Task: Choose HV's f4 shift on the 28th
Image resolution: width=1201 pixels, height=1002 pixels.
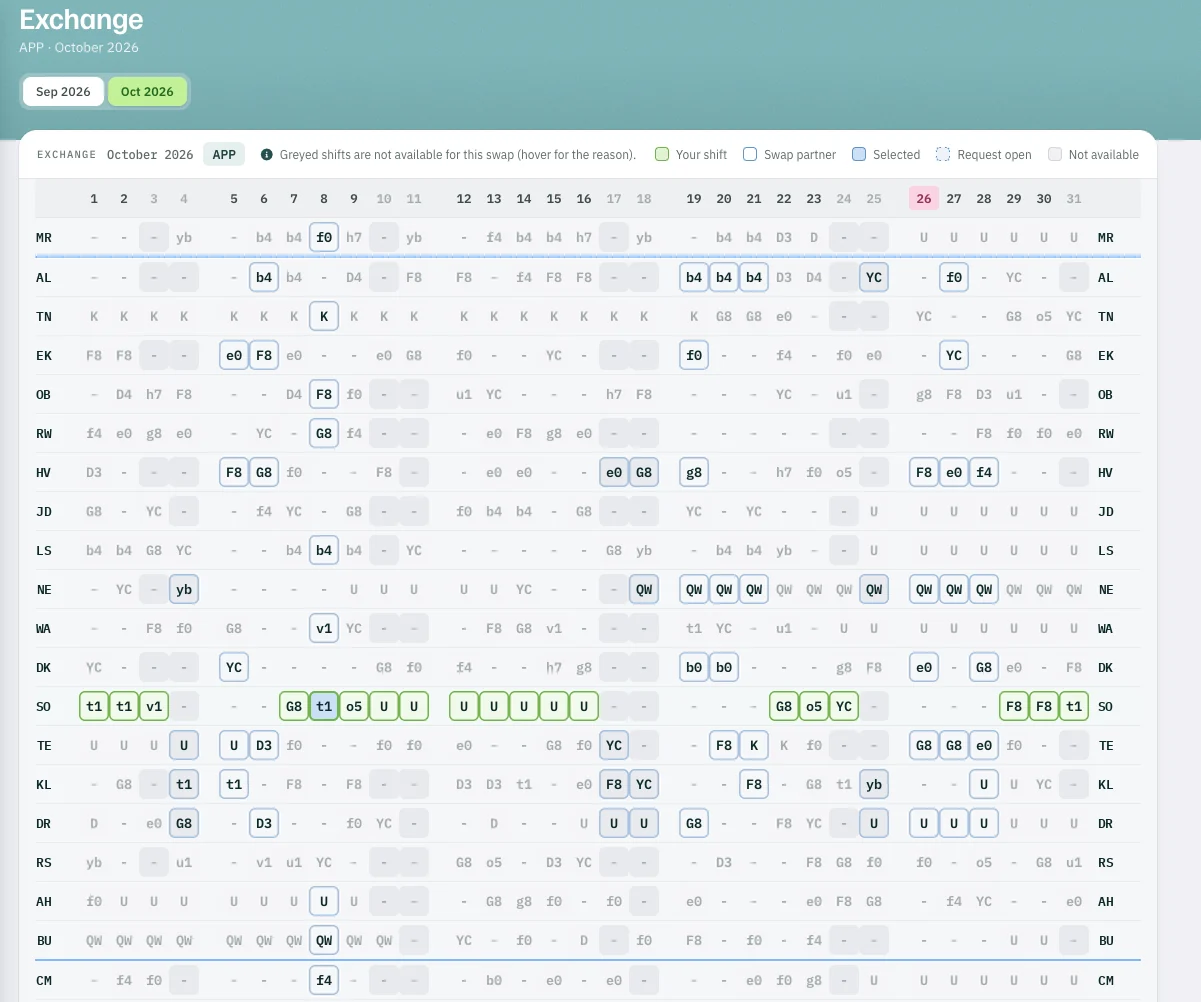Action: click(984, 472)
